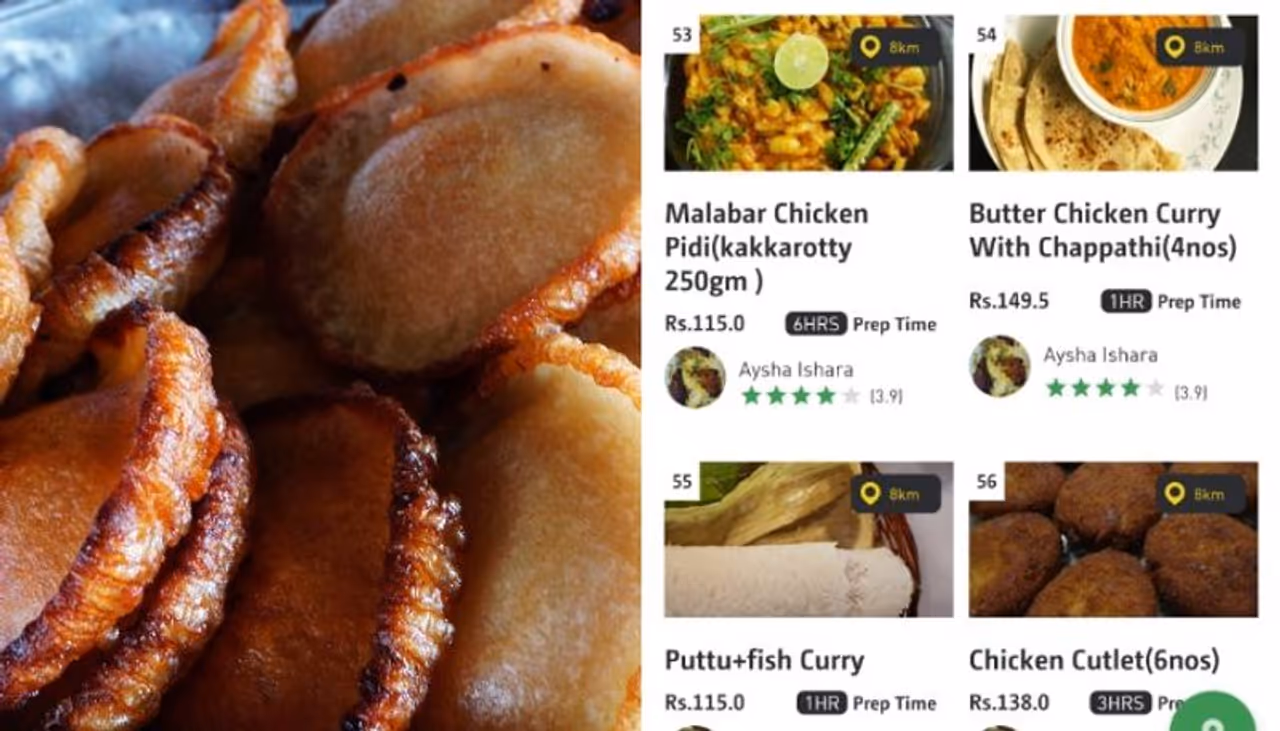The width and height of the screenshot is (1280, 731).
Task: Open the Butter Chicken Curry food photo
Action: pyautogui.click(x=1113, y=93)
